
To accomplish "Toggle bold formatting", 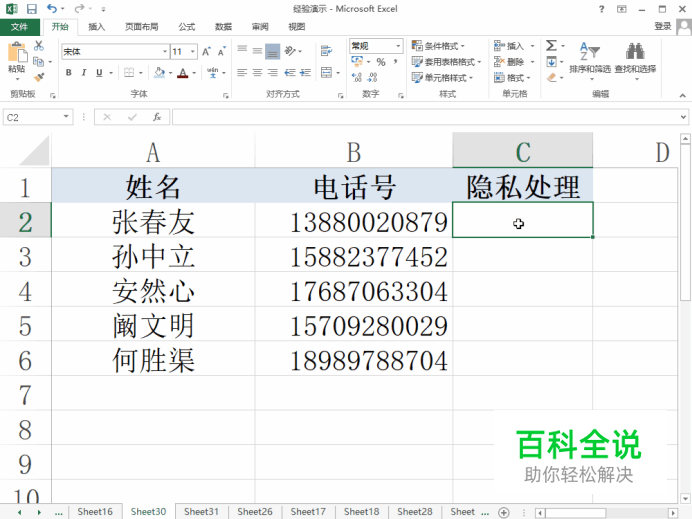I will [x=68, y=72].
